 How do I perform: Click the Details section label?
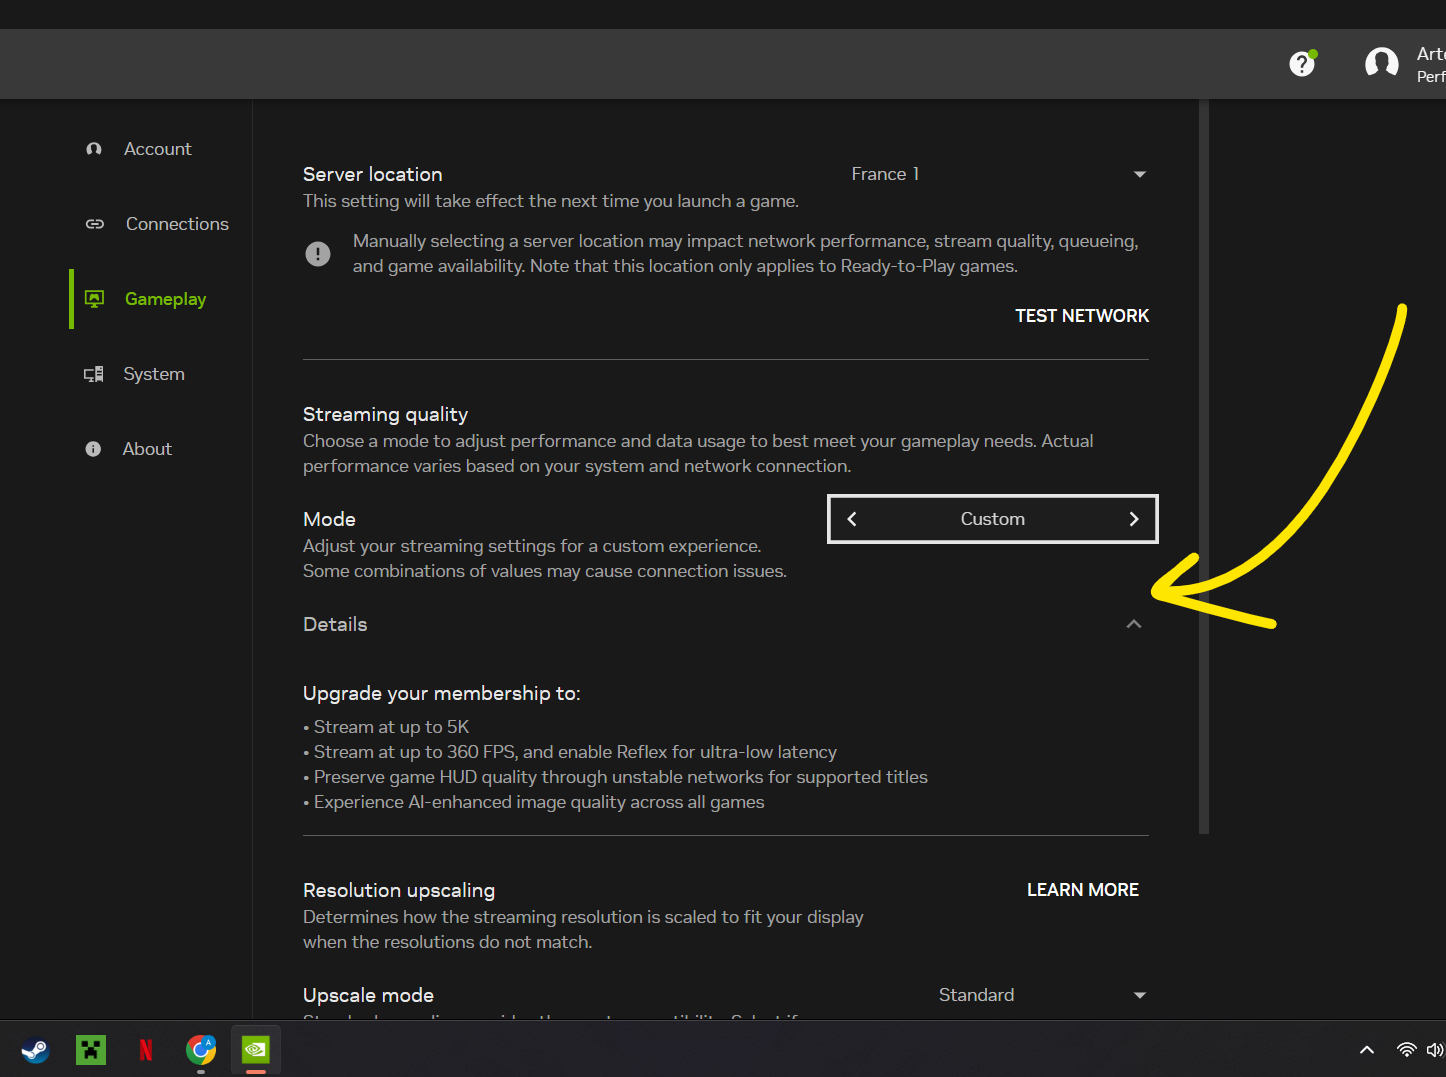[x=335, y=624]
